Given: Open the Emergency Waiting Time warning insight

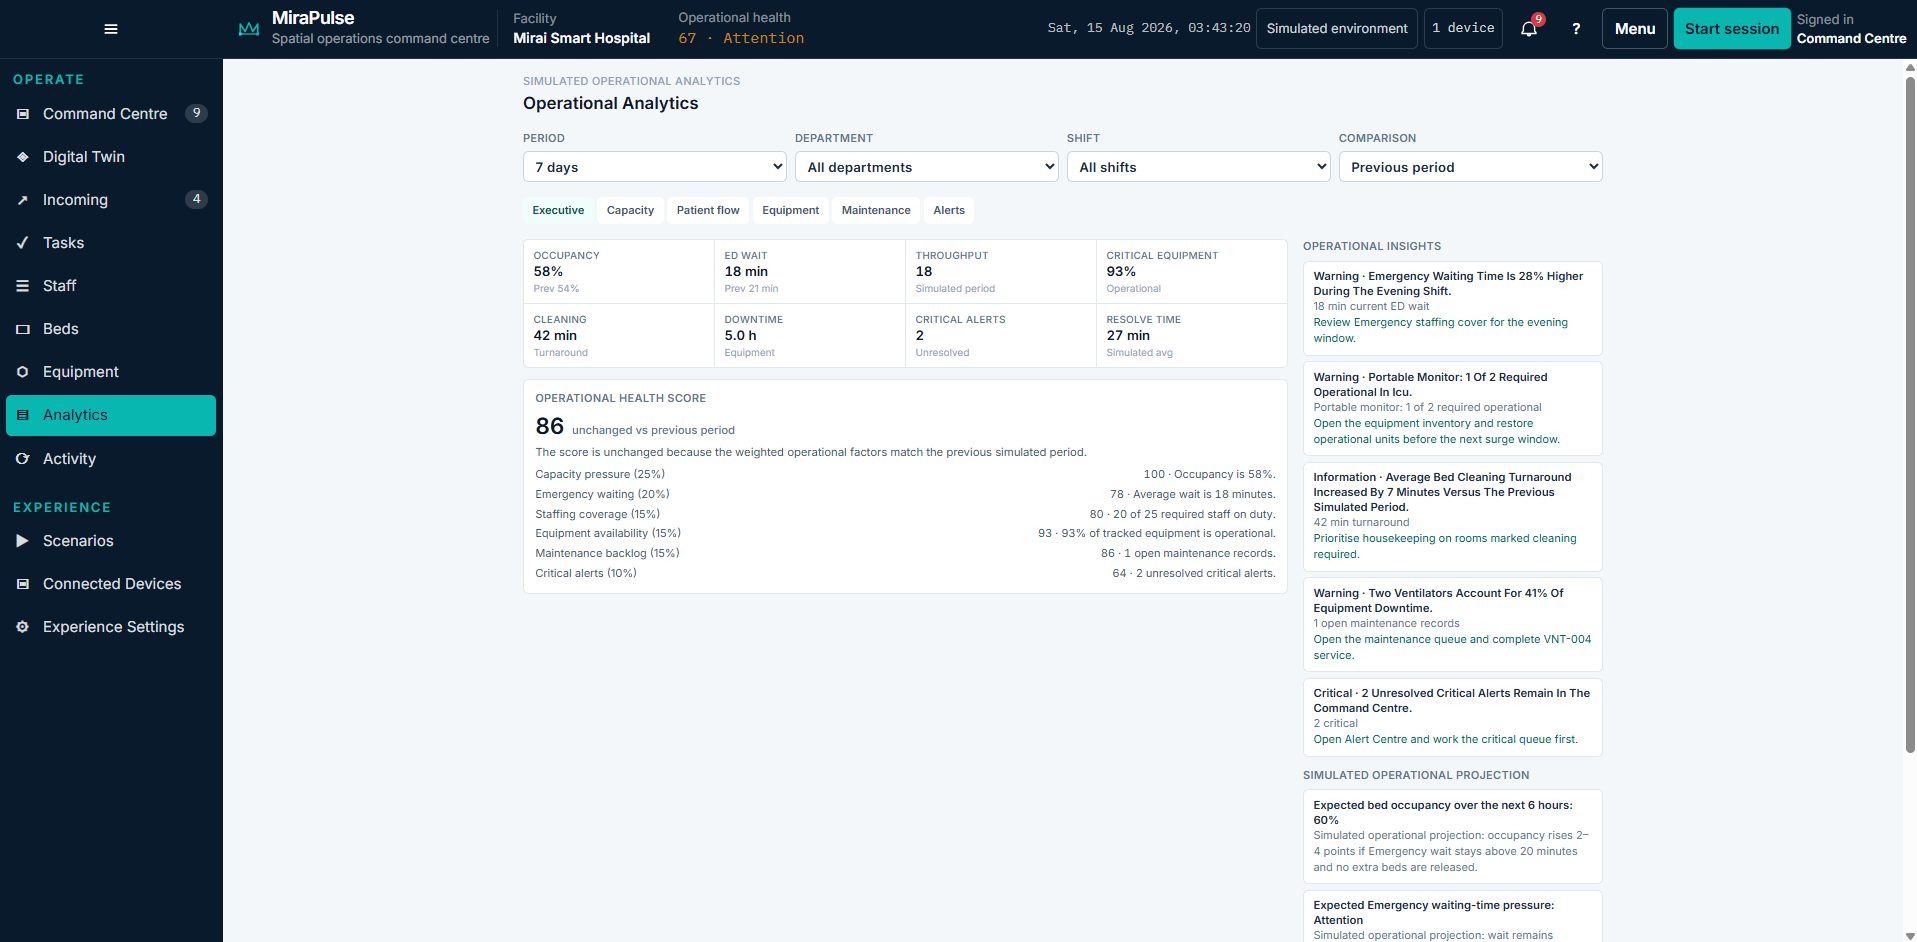Looking at the screenshot, I should [1452, 308].
